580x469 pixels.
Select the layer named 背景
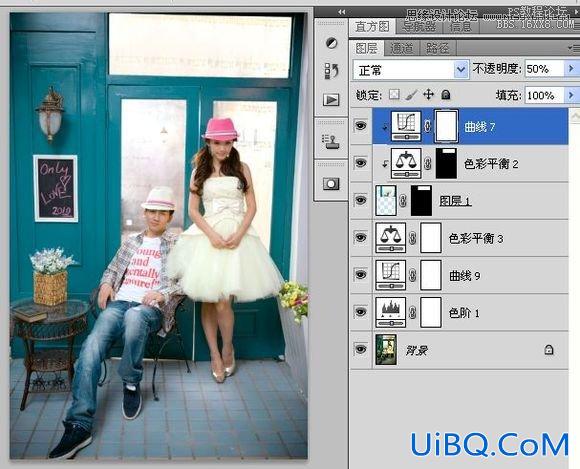coord(417,350)
